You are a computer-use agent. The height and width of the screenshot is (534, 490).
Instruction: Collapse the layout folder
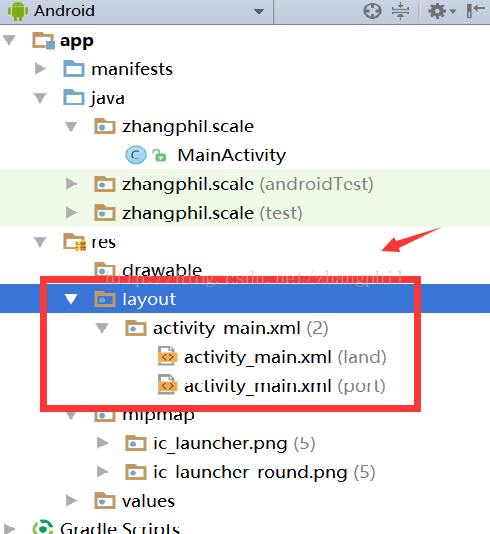click(71, 299)
